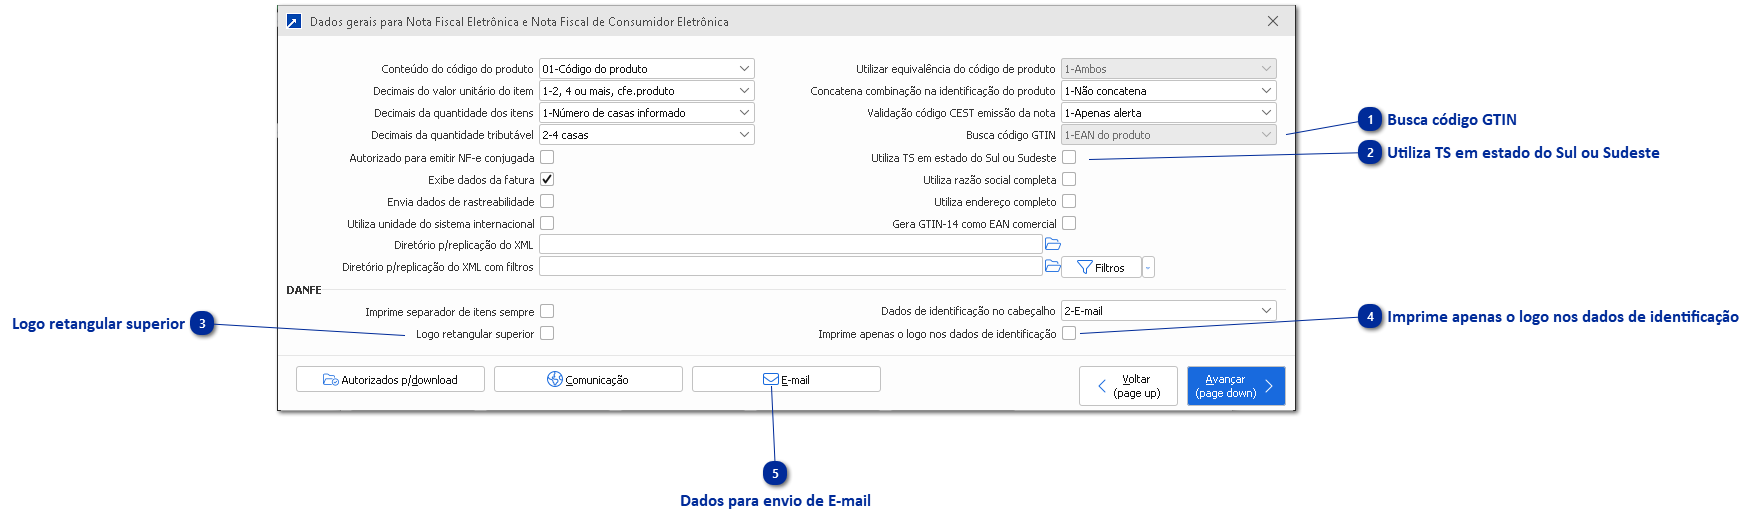Click the Diretório p/replicação do XML field
This screenshot has width=1755, height=527.
[791, 244]
